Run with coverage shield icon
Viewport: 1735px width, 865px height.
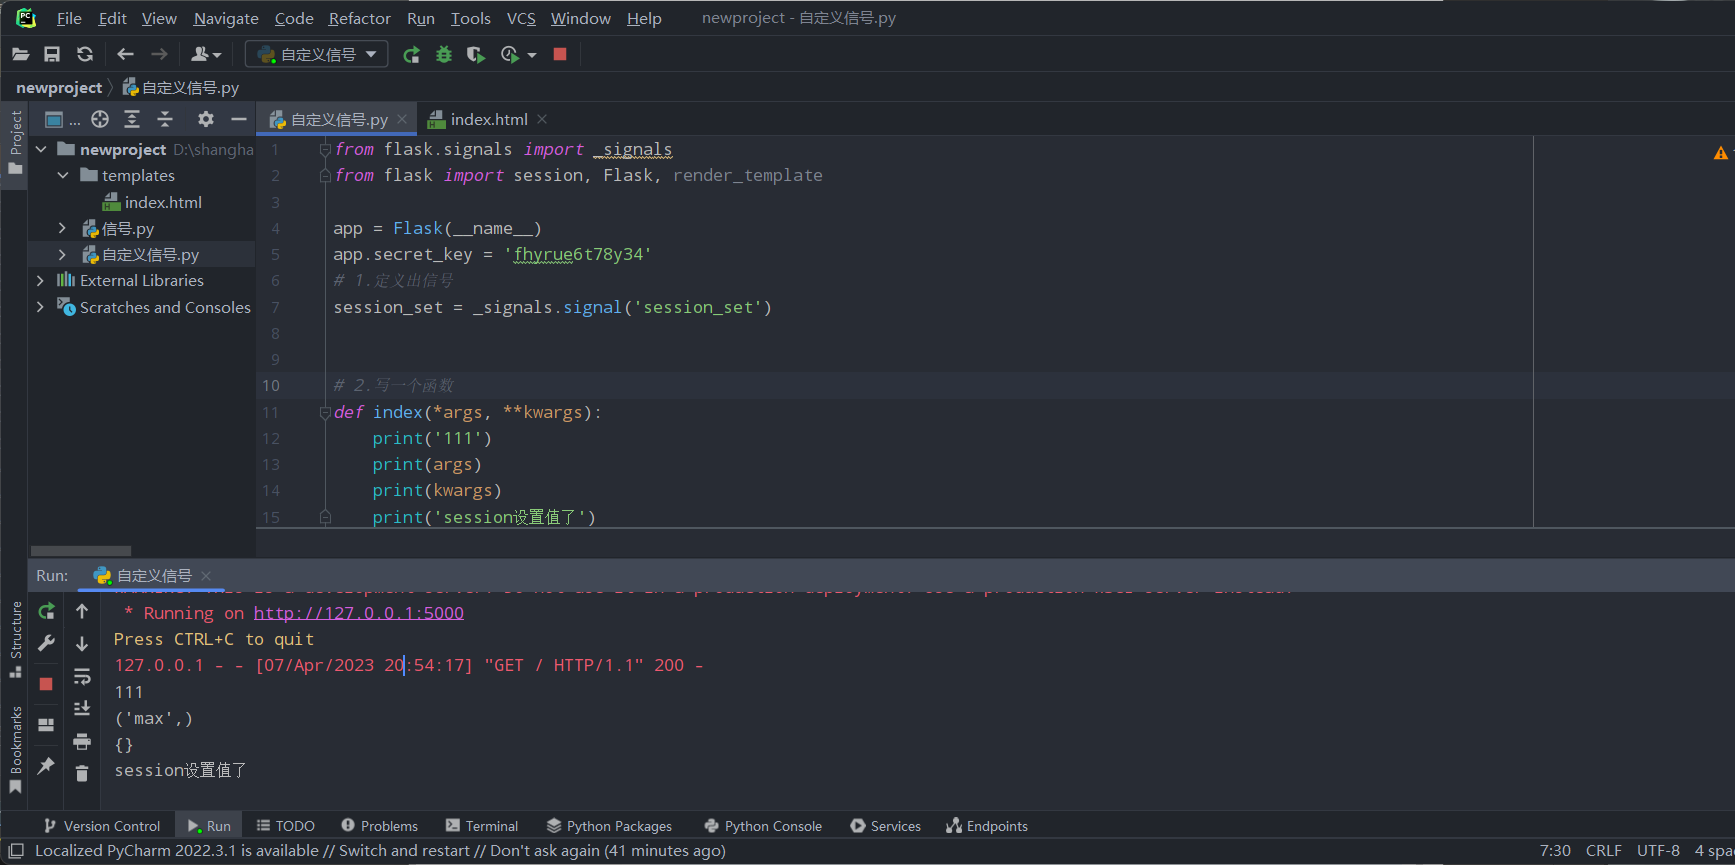(476, 54)
